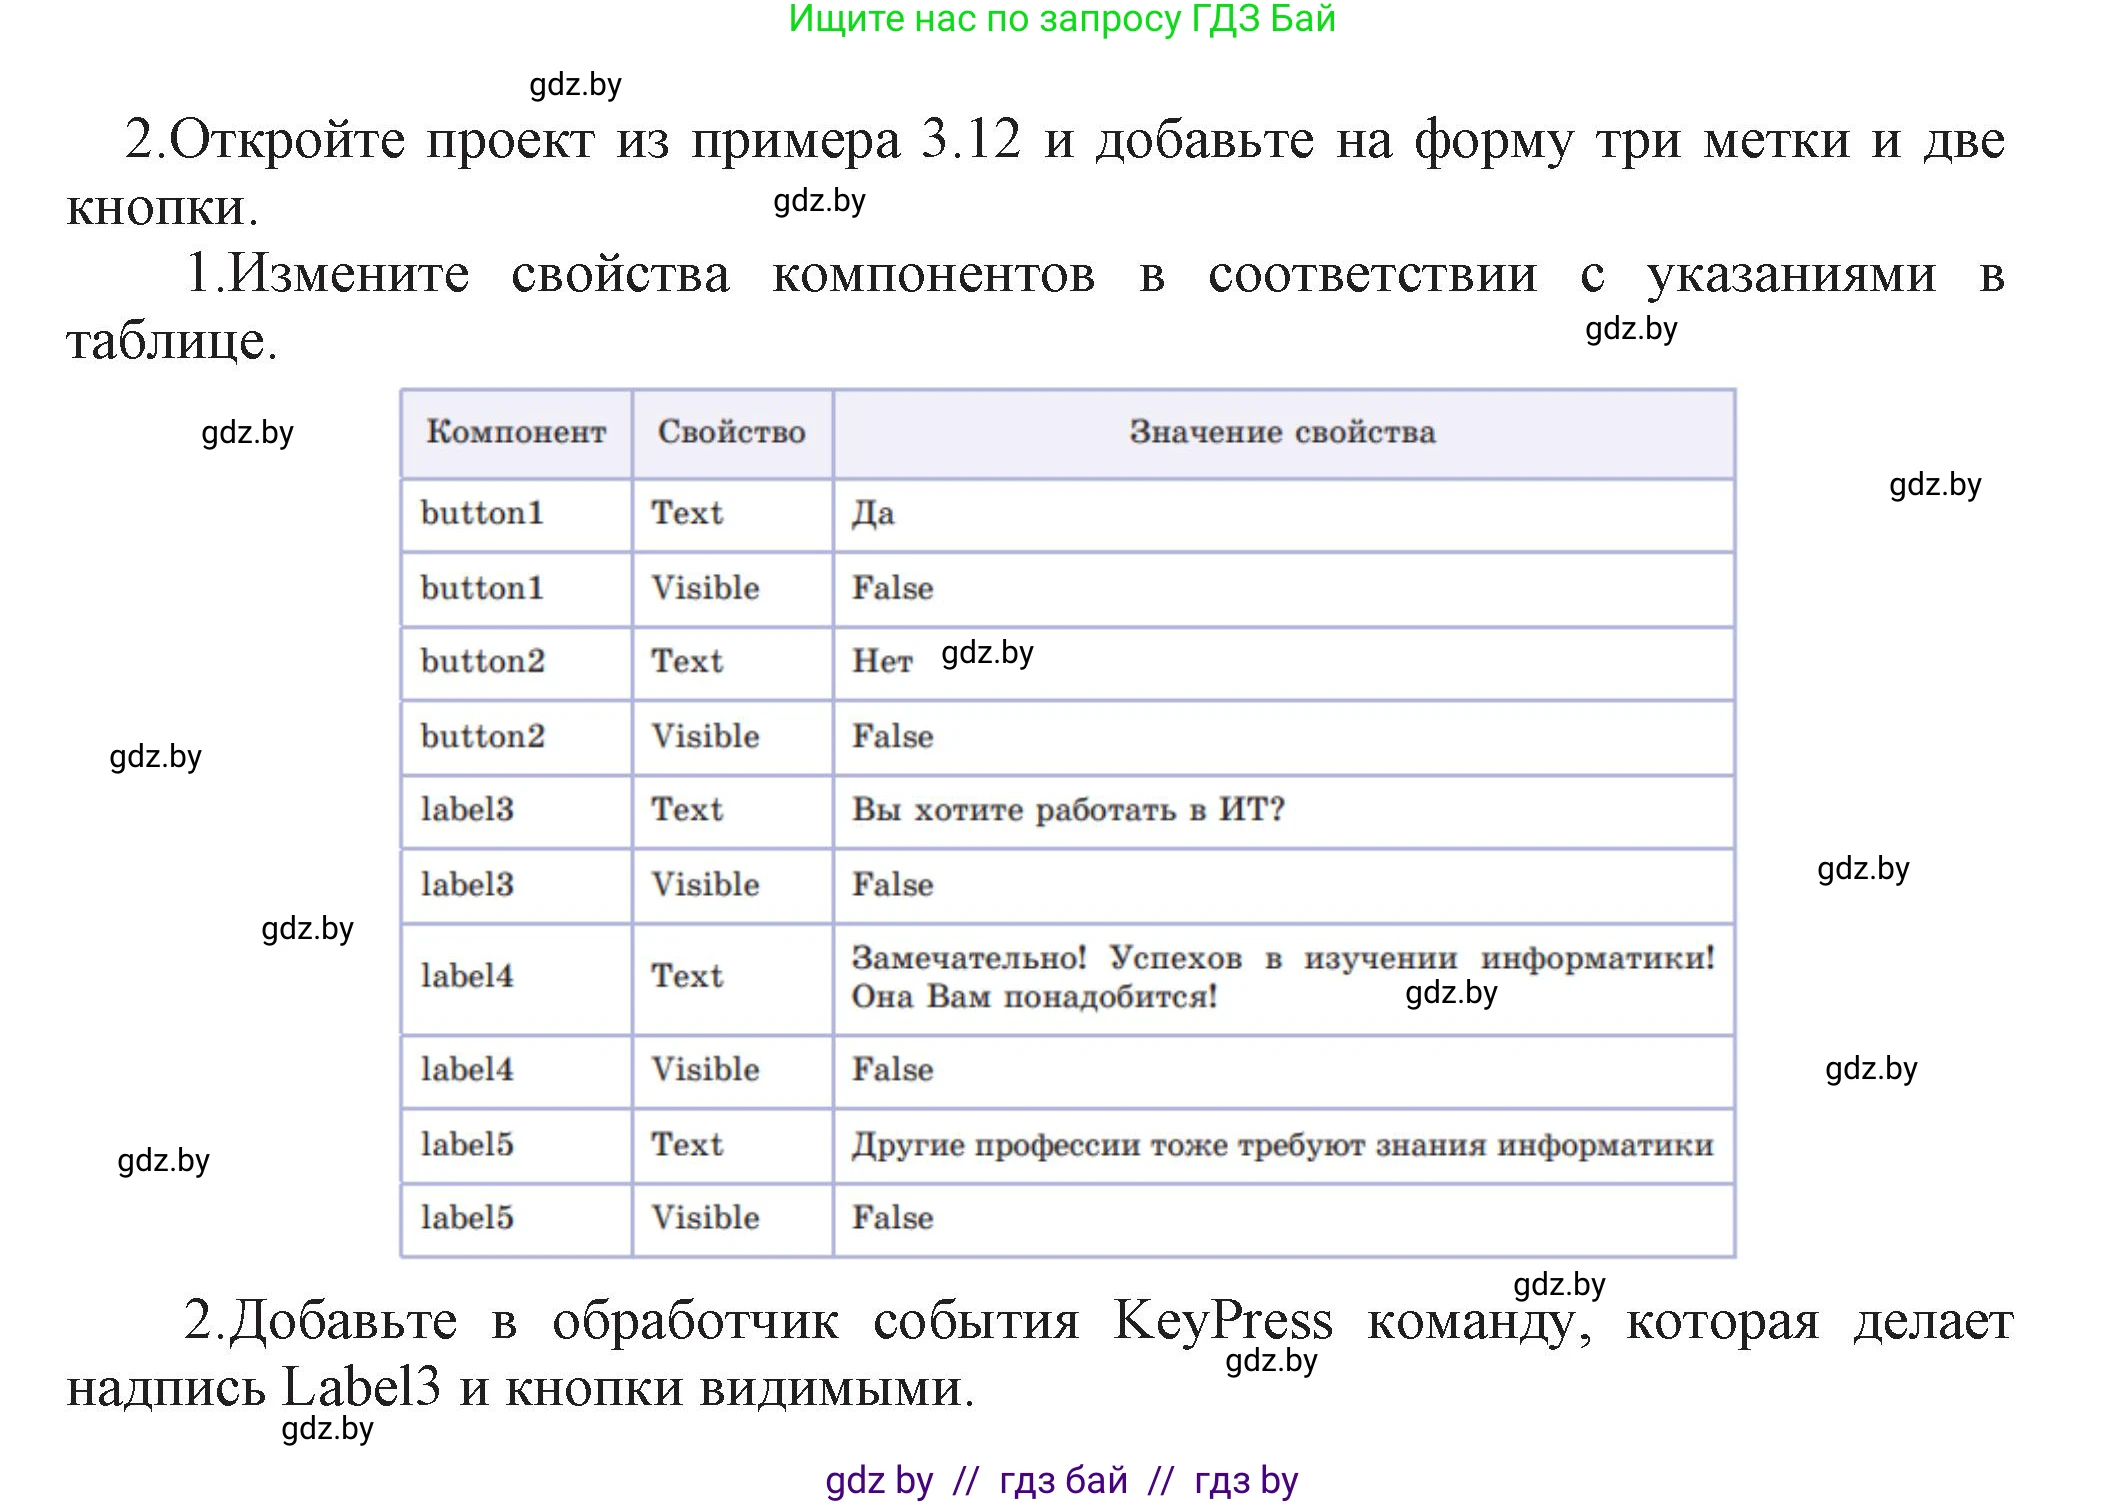Screen dimensions: 2127x1505
Task: Select the Свойство column header
Action: (731, 432)
